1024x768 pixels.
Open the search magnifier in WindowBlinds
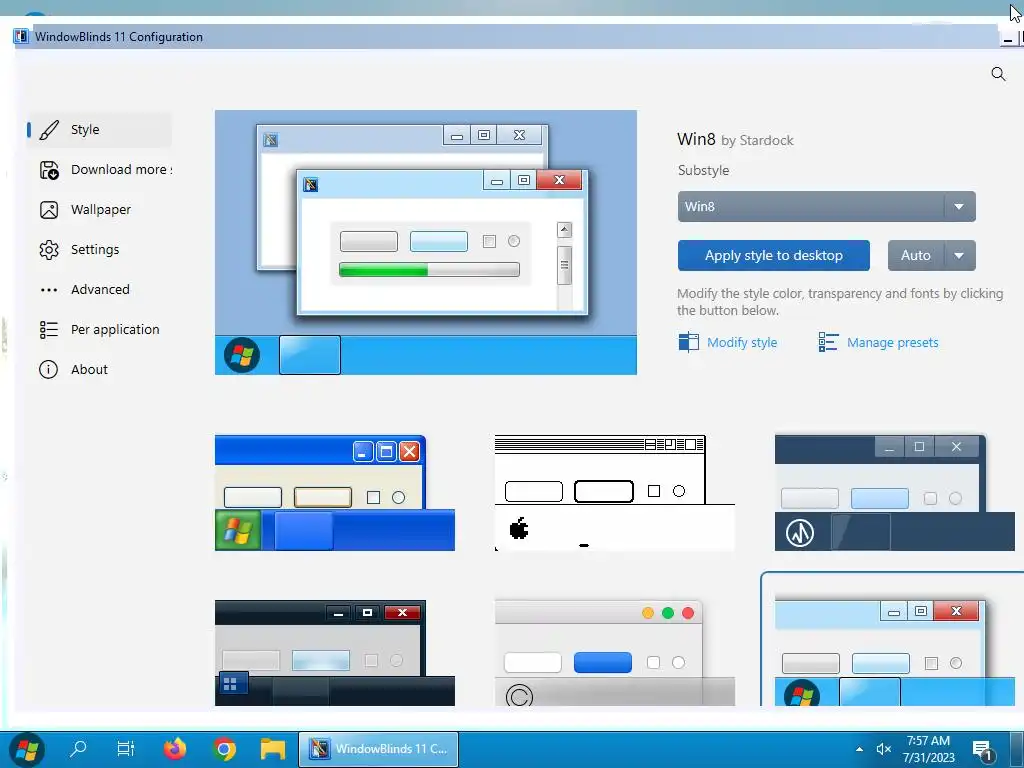pyautogui.click(x=998, y=74)
